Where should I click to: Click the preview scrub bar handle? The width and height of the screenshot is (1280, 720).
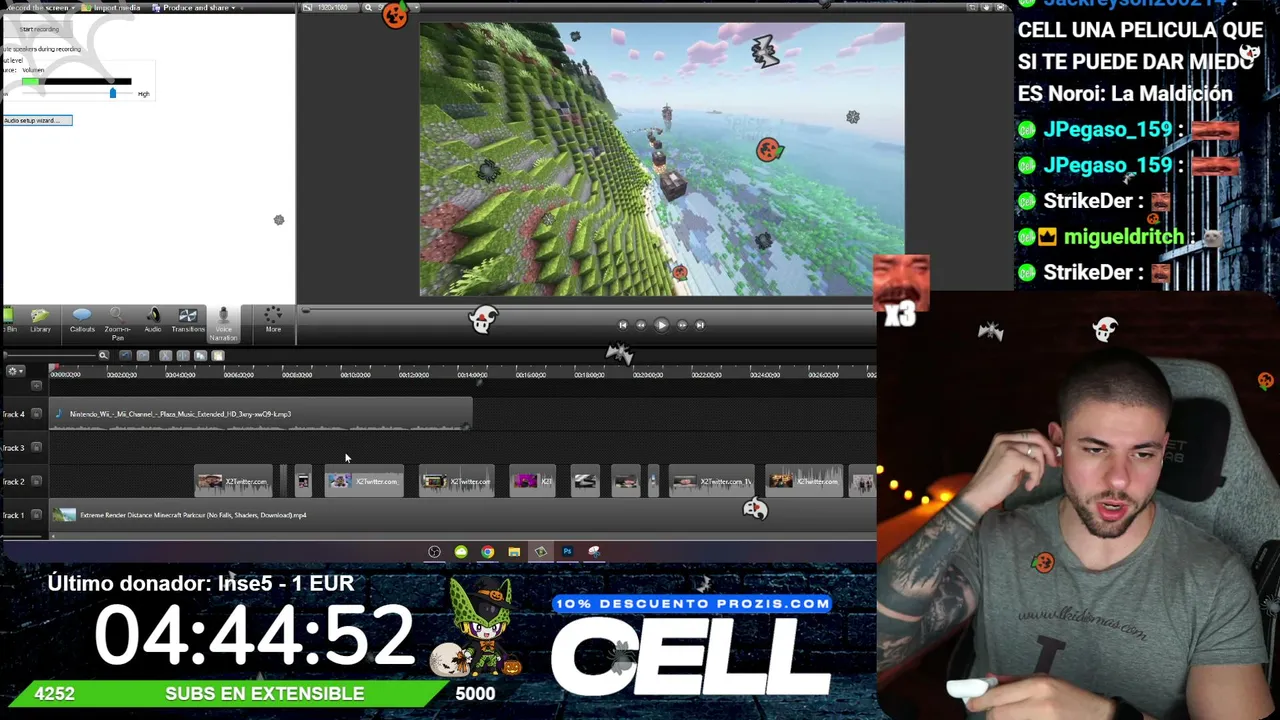[x=306, y=311]
